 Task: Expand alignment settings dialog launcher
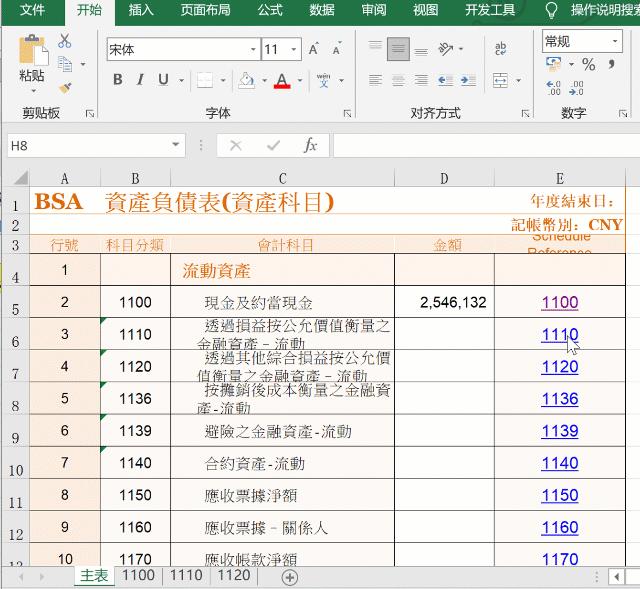point(525,114)
